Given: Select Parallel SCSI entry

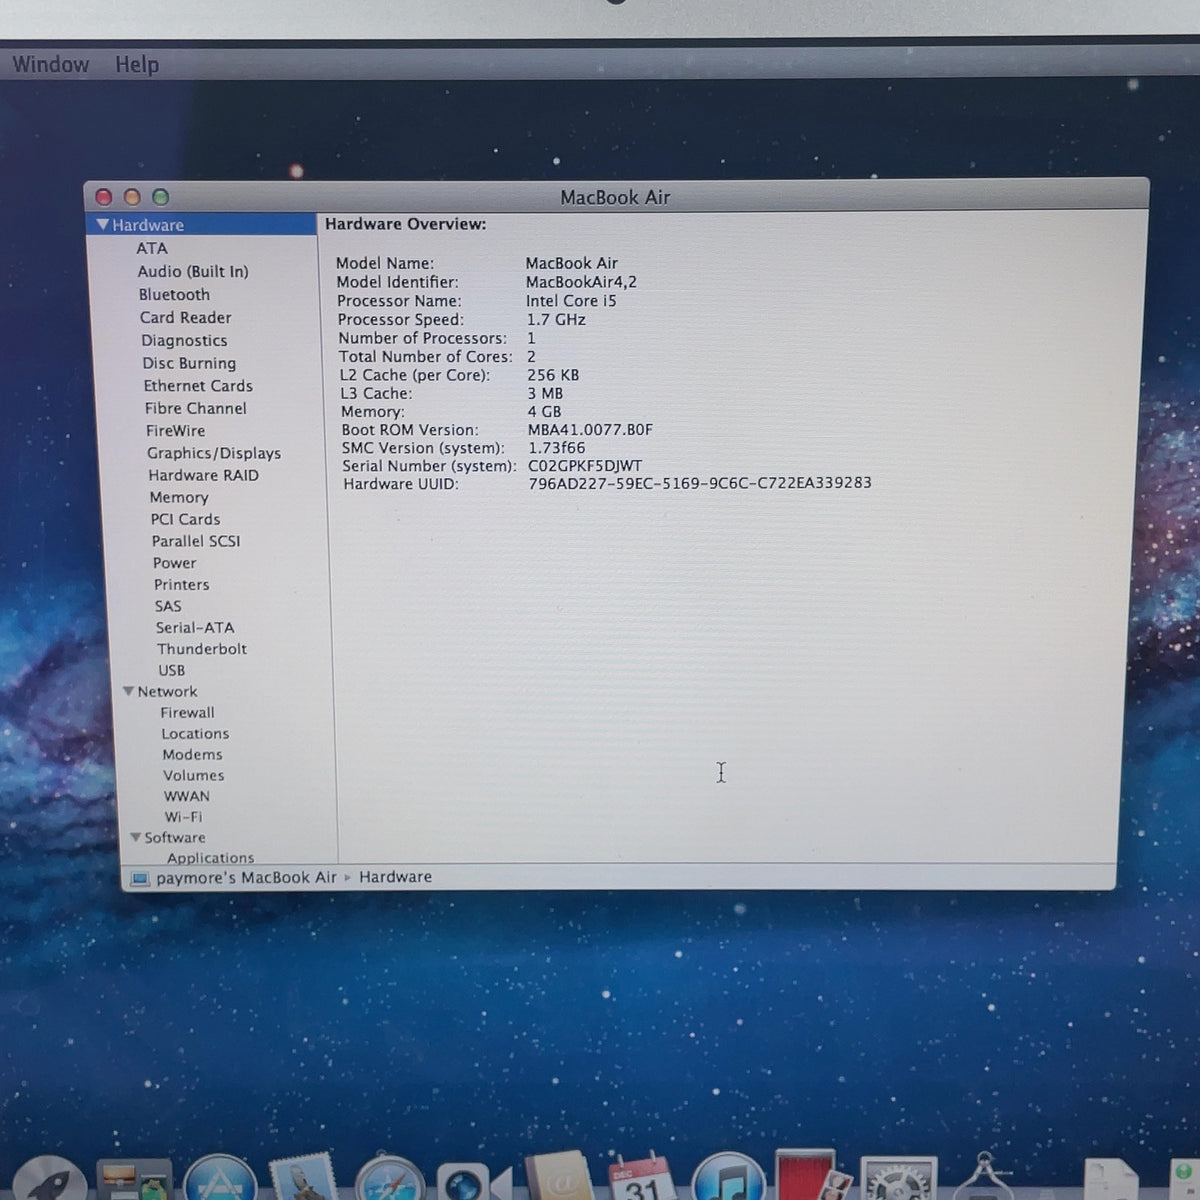Looking at the screenshot, I should pos(196,541).
